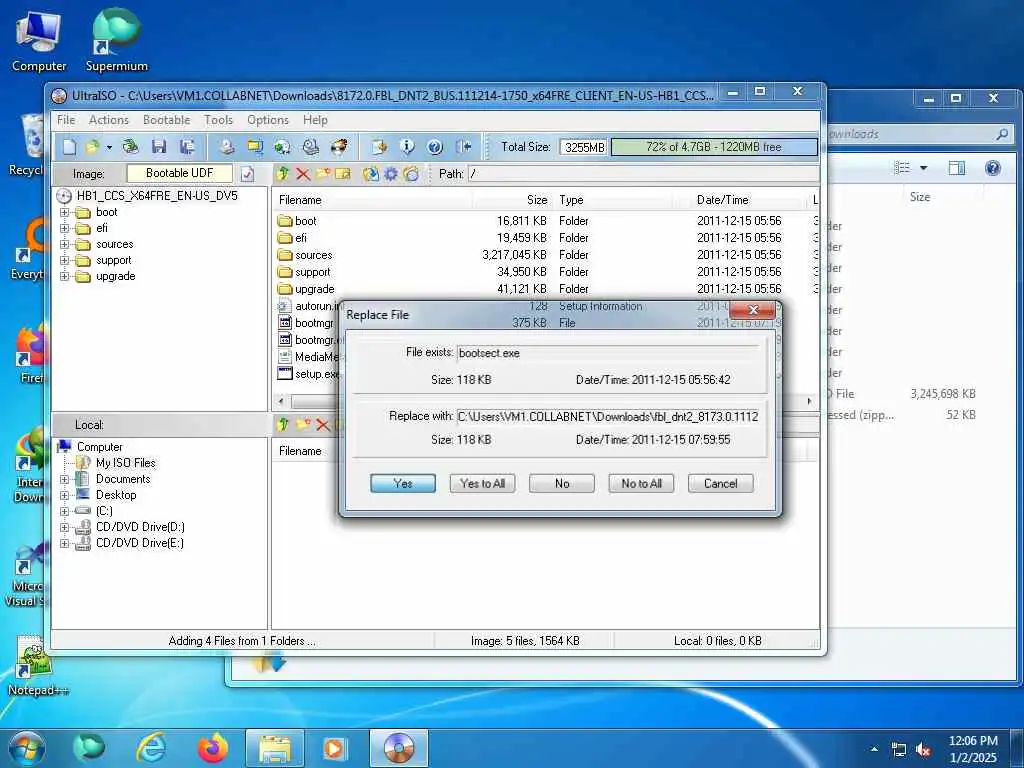Click the Make CD/DVD Image icon
The height and width of the screenshot is (768, 1024).
pos(227,147)
